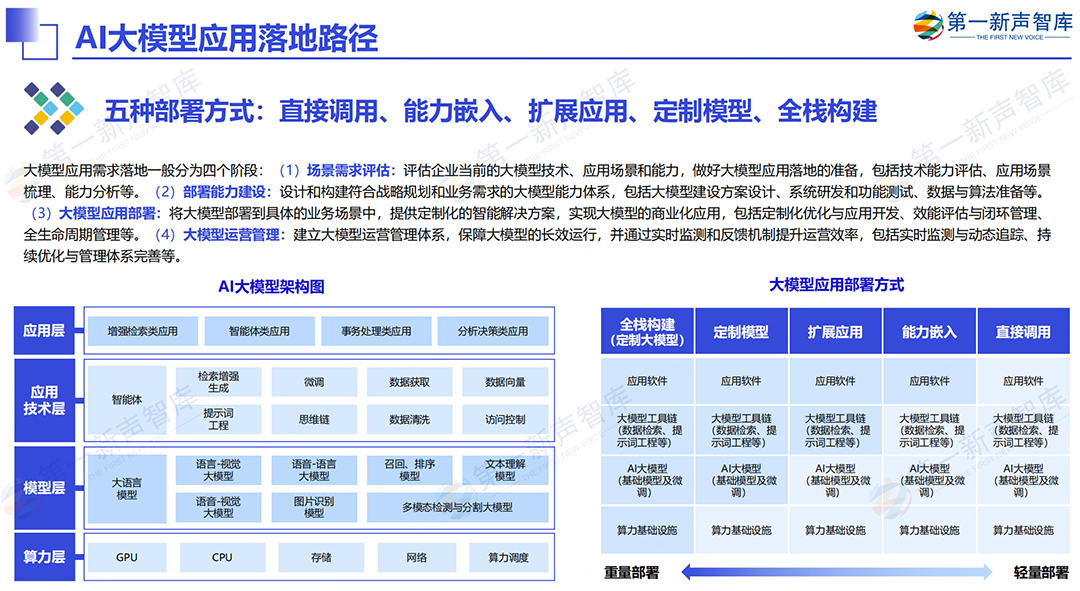1080x591 pixels.
Task: Choose the 能力嵌入 header cell
Action: click(929, 331)
